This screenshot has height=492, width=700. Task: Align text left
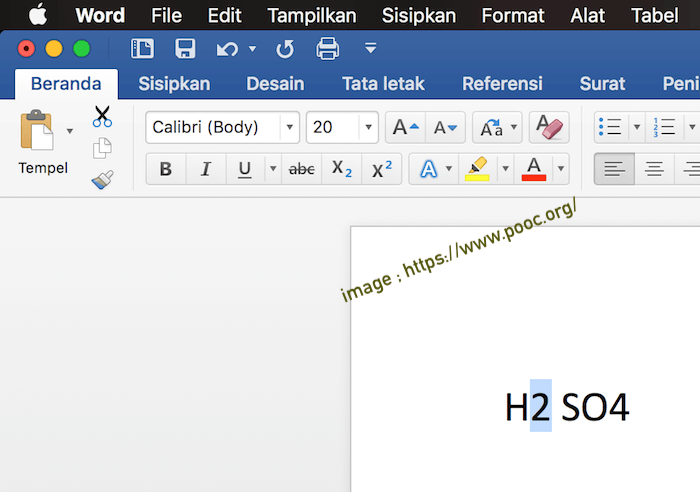click(x=614, y=169)
